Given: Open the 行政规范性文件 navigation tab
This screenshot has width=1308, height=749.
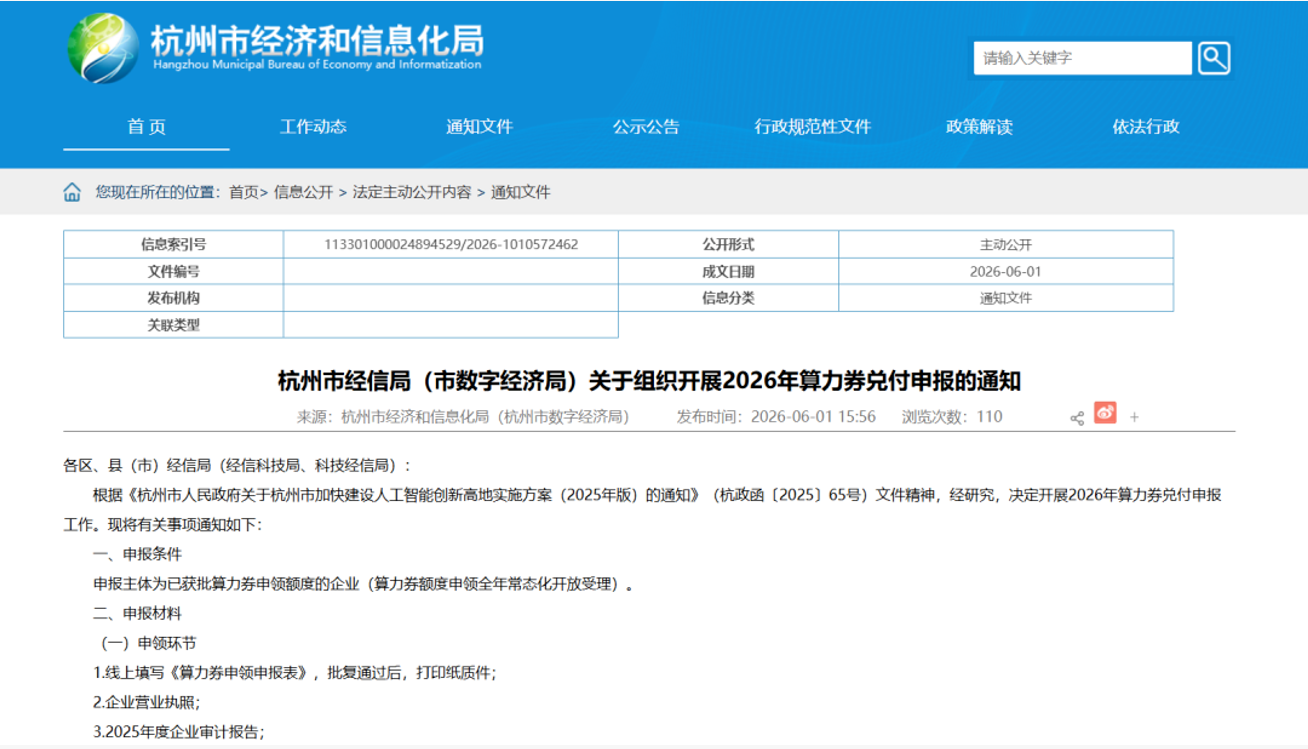Looking at the screenshot, I should [813, 127].
